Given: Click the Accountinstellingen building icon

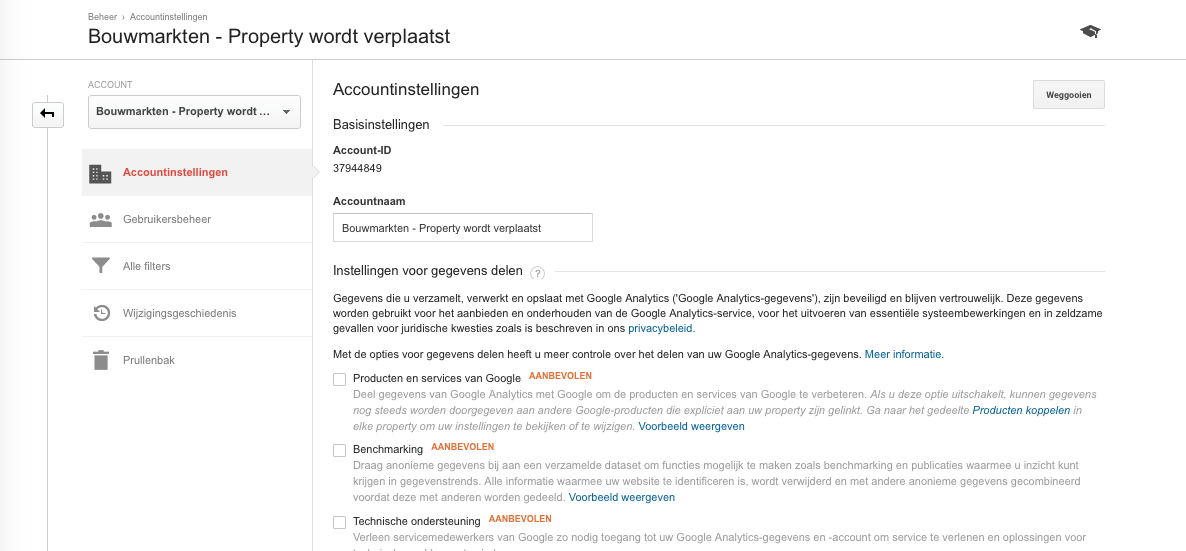Looking at the screenshot, I should [100, 173].
